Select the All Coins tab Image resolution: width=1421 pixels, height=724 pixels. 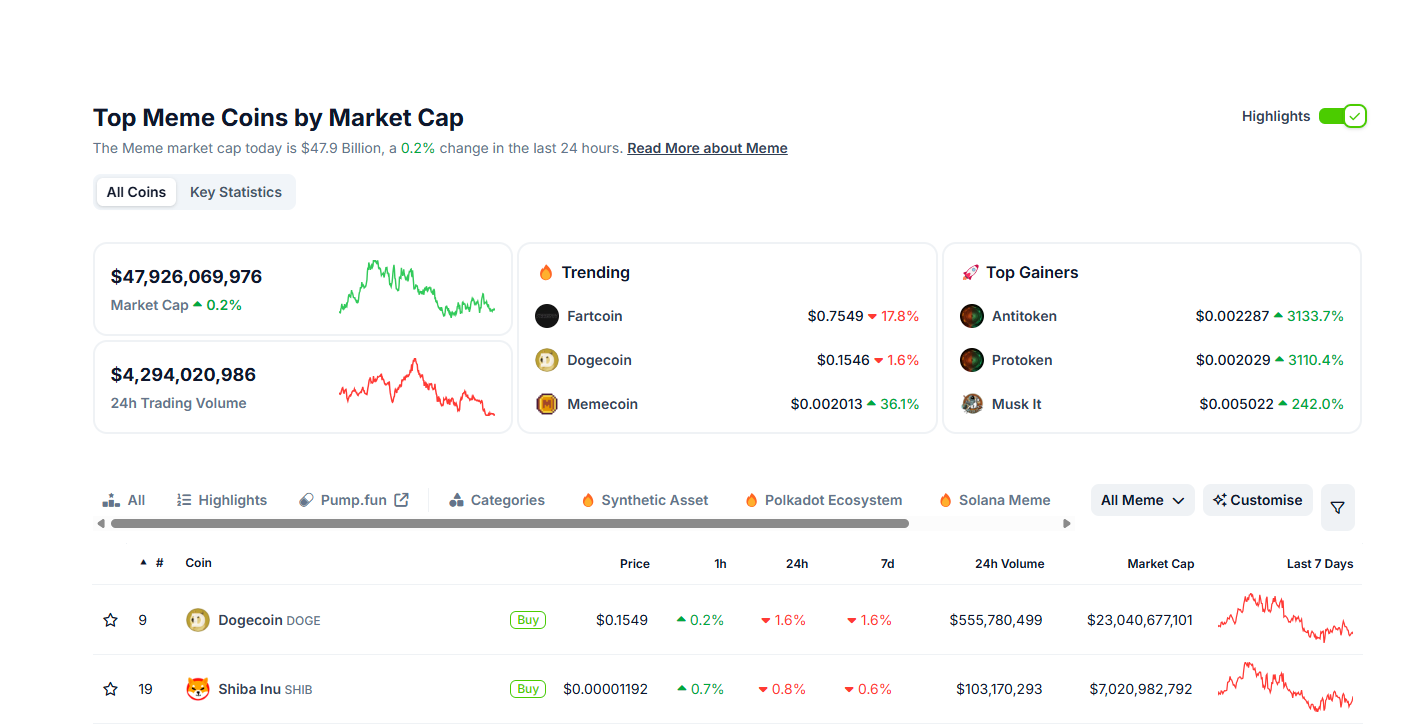[x=137, y=192]
